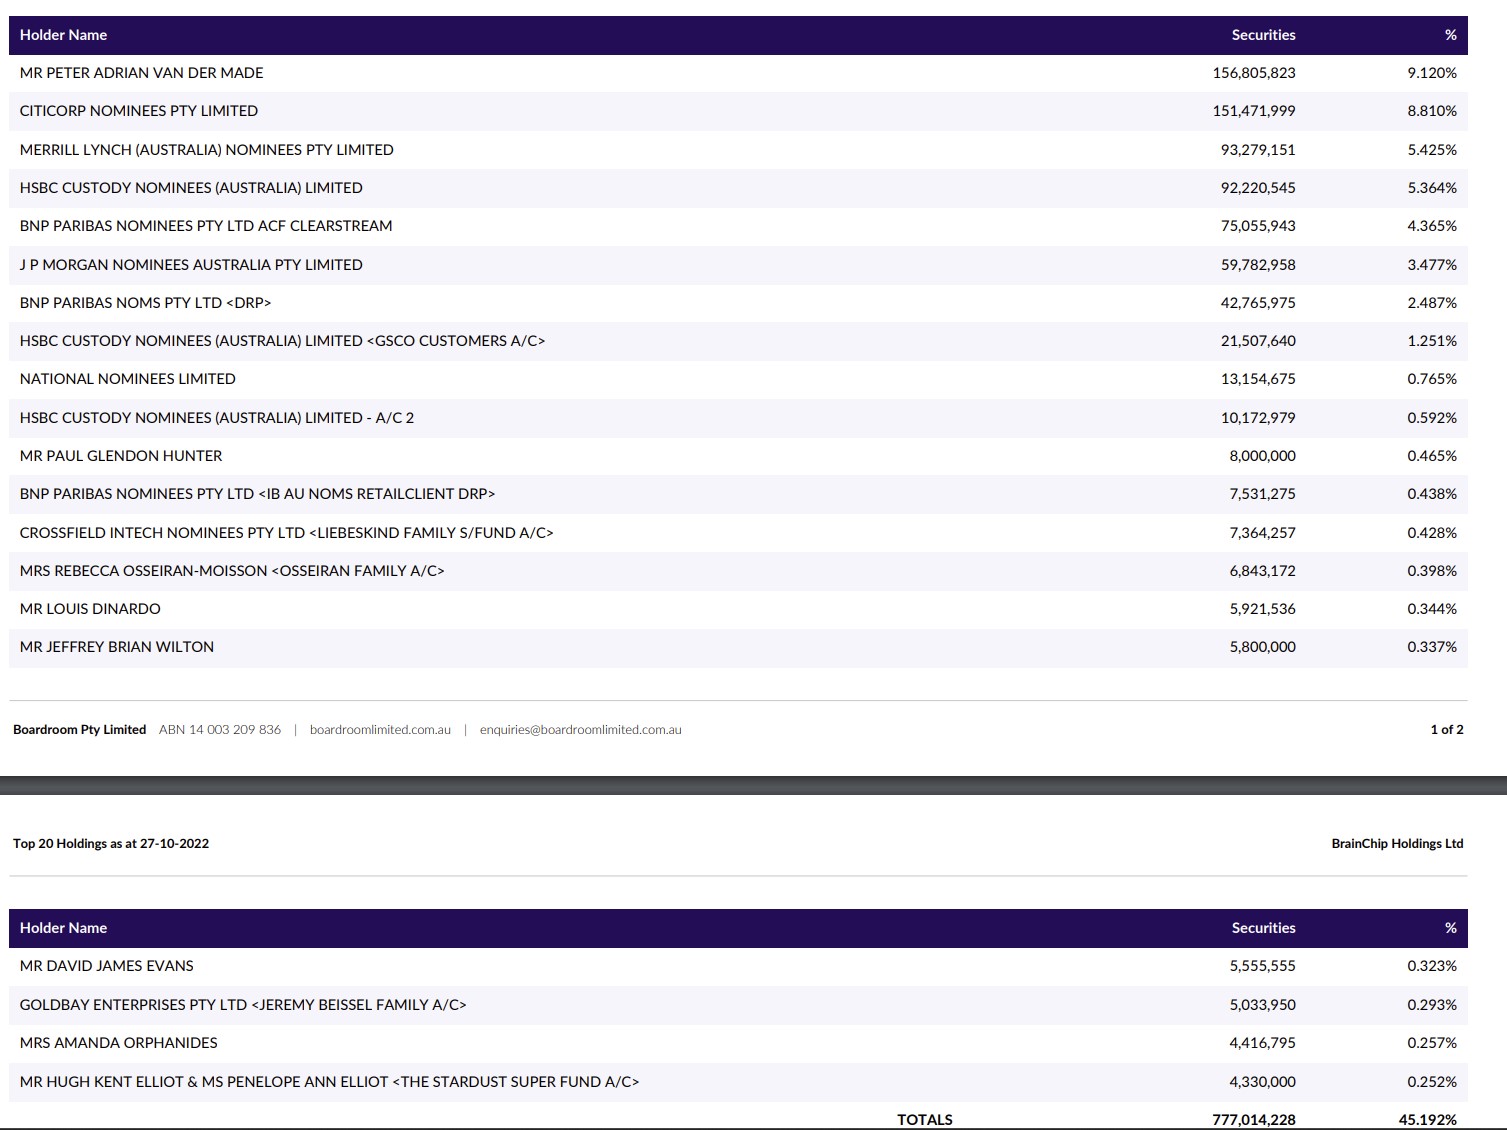Image resolution: width=1507 pixels, height=1130 pixels.
Task: Click the MR PETER ADRIAN VAN DER MADE row
Action: pos(142,73)
